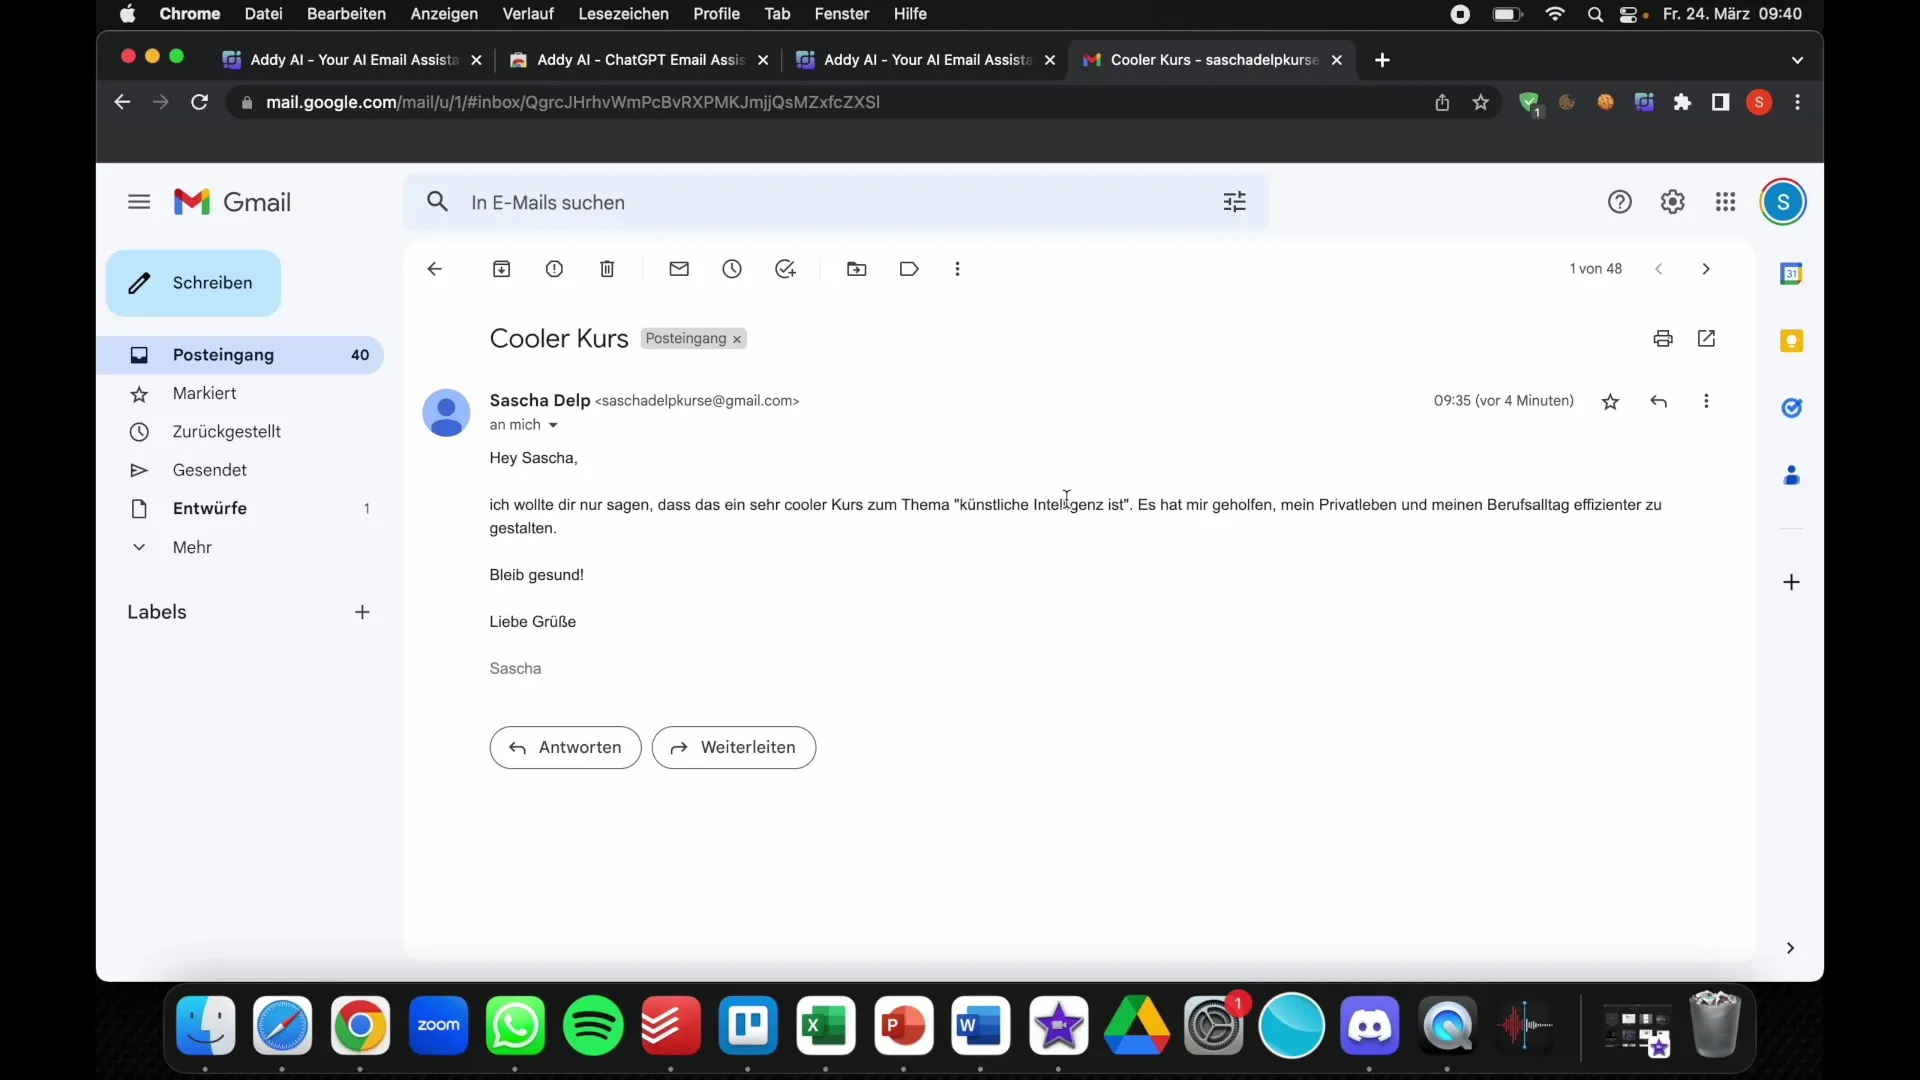Click the Move to folder icon
This screenshot has height=1080, width=1920.
(856, 269)
